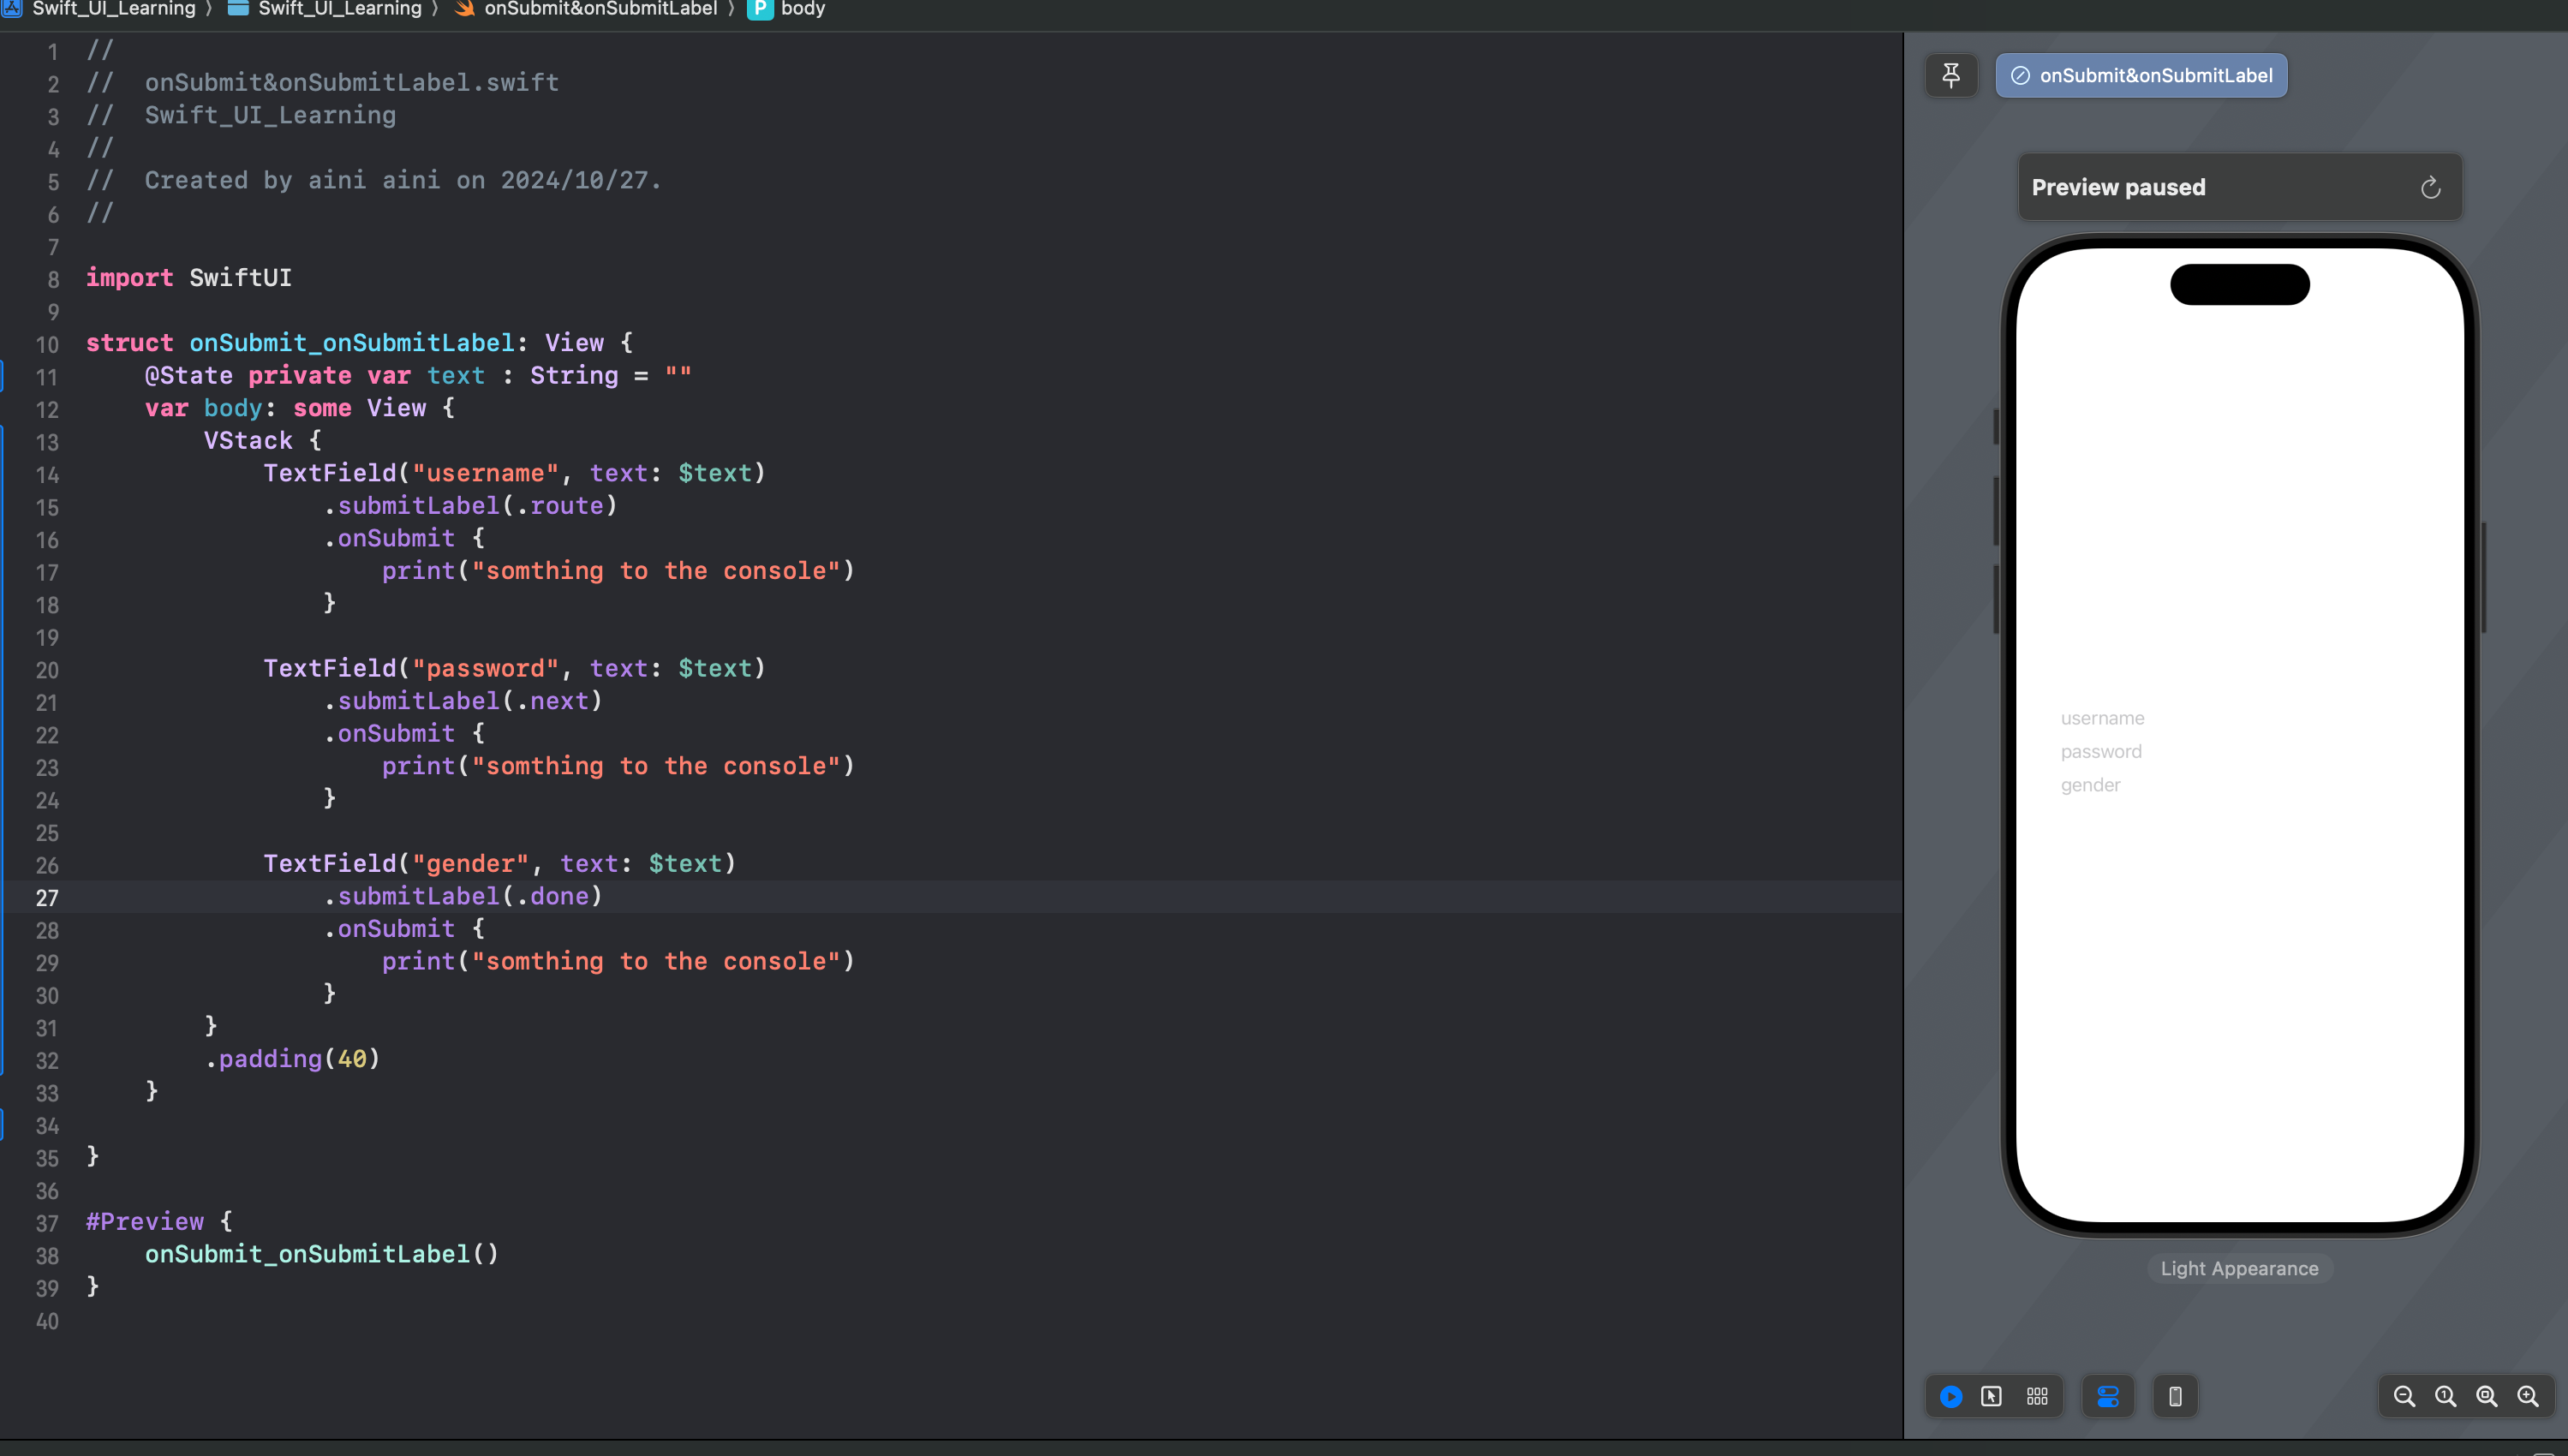The height and width of the screenshot is (1456, 2568).
Task: Click the Preview paused banner
Action: tap(2240, 187)
